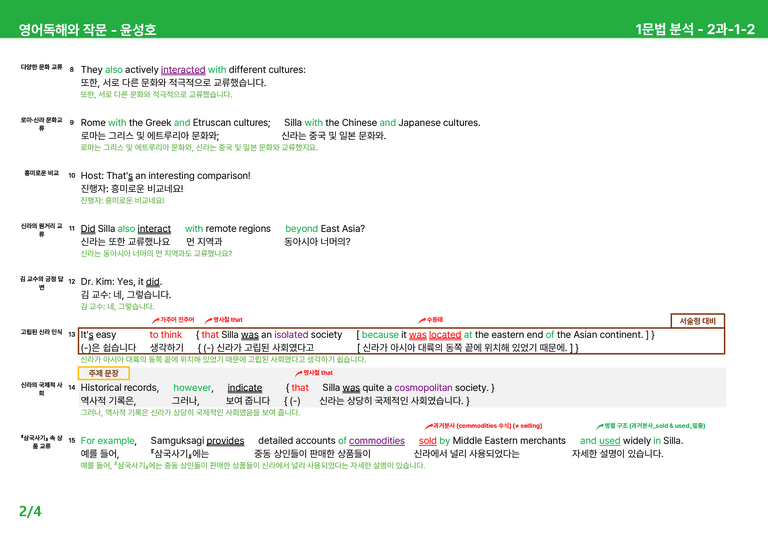Click the green underlined word 'used'
The image size is (768, 543).
(x=610, y=441)
